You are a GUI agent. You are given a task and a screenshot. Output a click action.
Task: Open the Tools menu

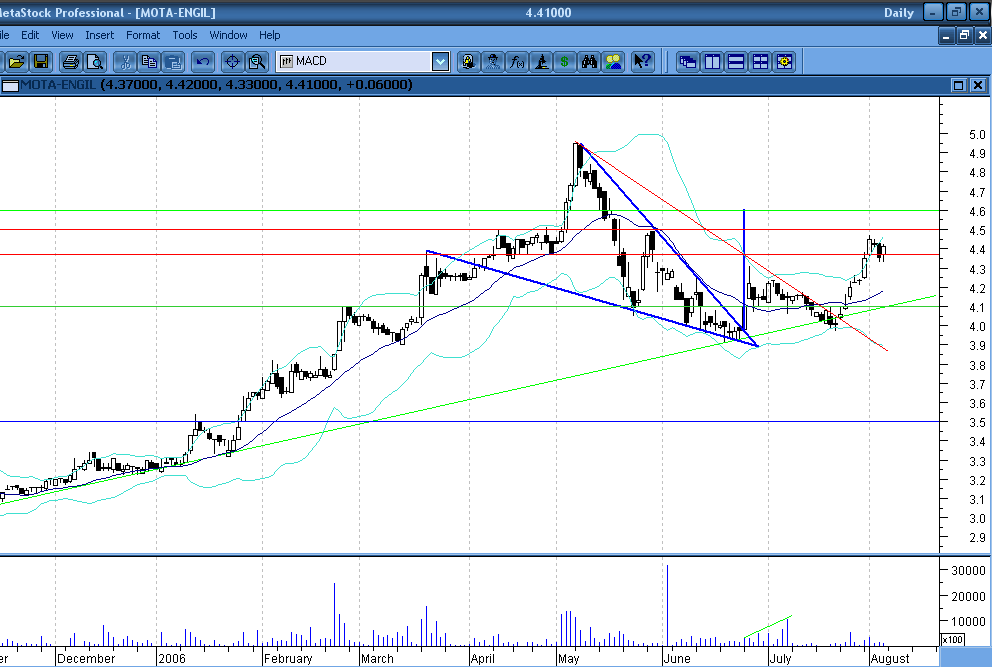pos(185,35)
